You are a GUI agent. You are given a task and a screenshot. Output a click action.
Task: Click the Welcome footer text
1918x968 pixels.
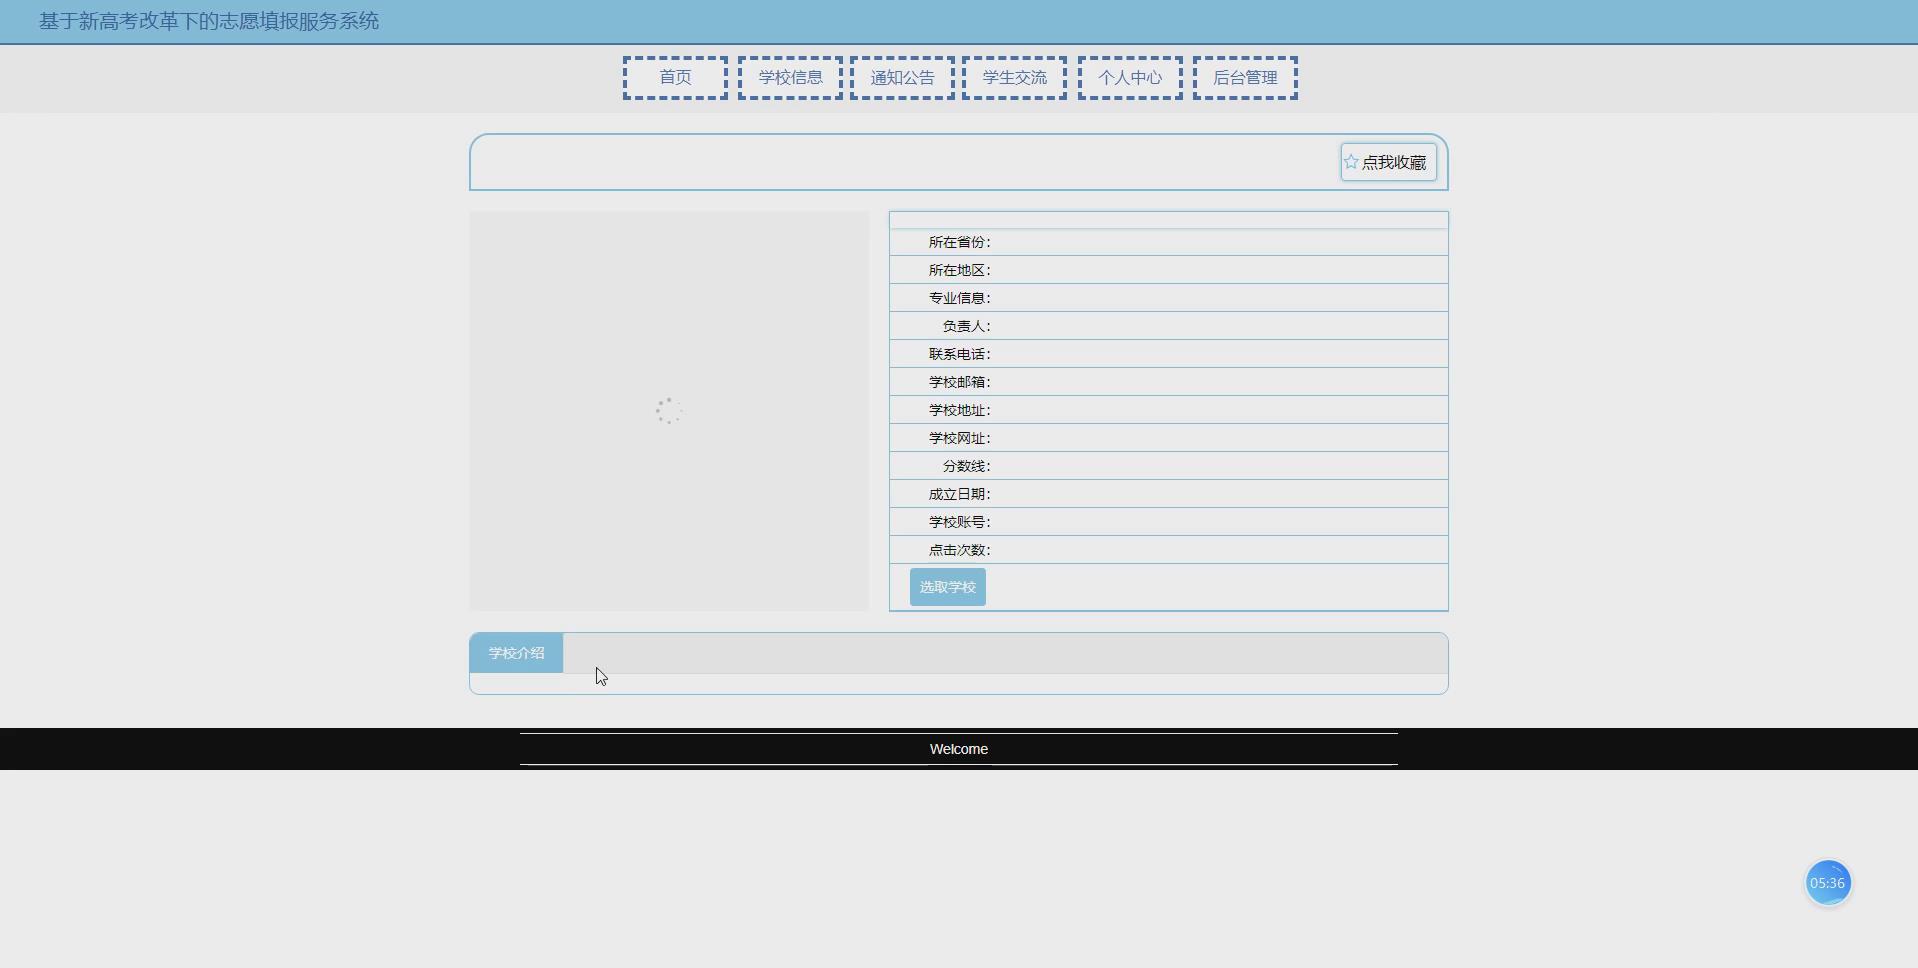click(959, 749)
